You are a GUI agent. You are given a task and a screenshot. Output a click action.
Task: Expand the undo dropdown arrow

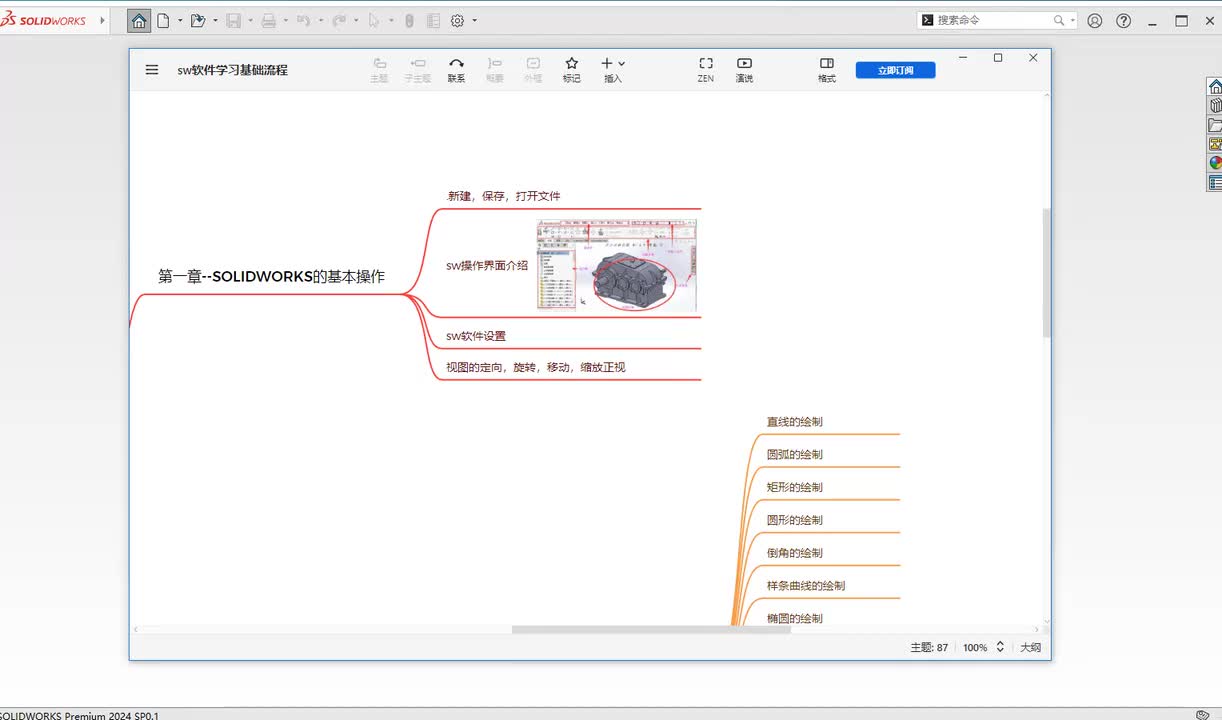point(320,20)
